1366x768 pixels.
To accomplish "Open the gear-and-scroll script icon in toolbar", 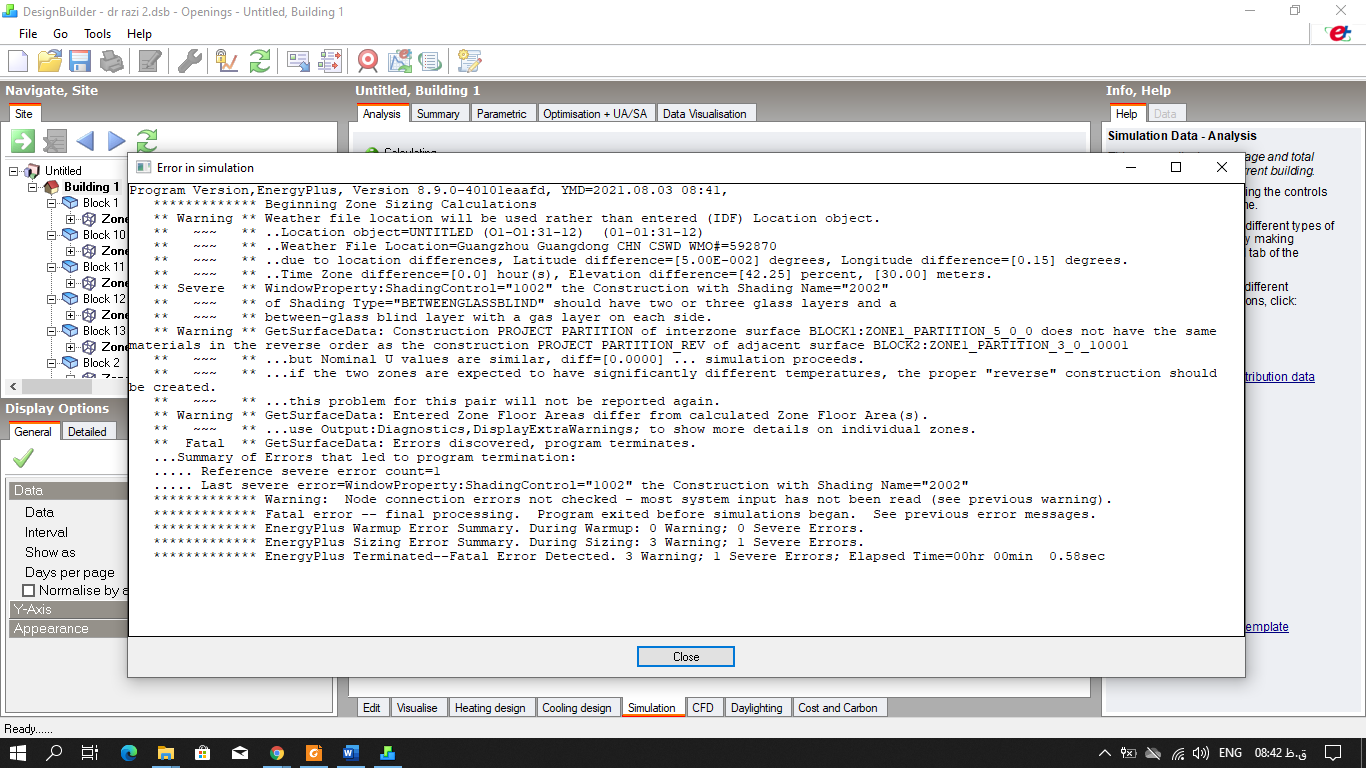I will 470,61.
